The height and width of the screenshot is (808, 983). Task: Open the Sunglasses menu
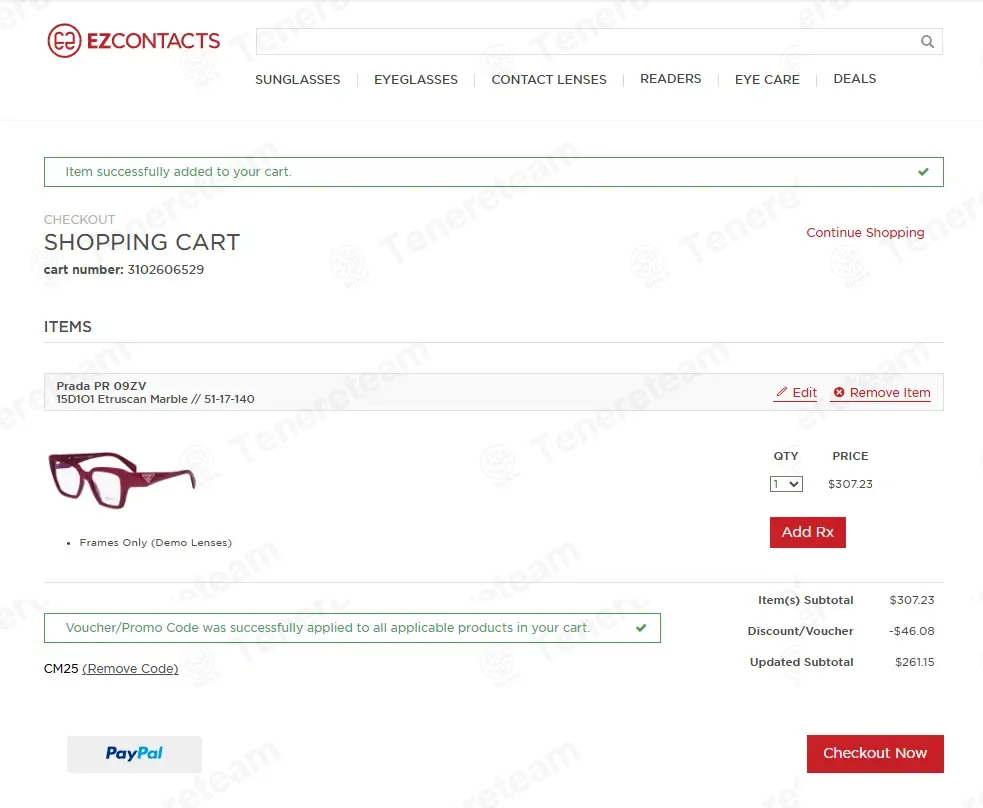coord(298,80)
